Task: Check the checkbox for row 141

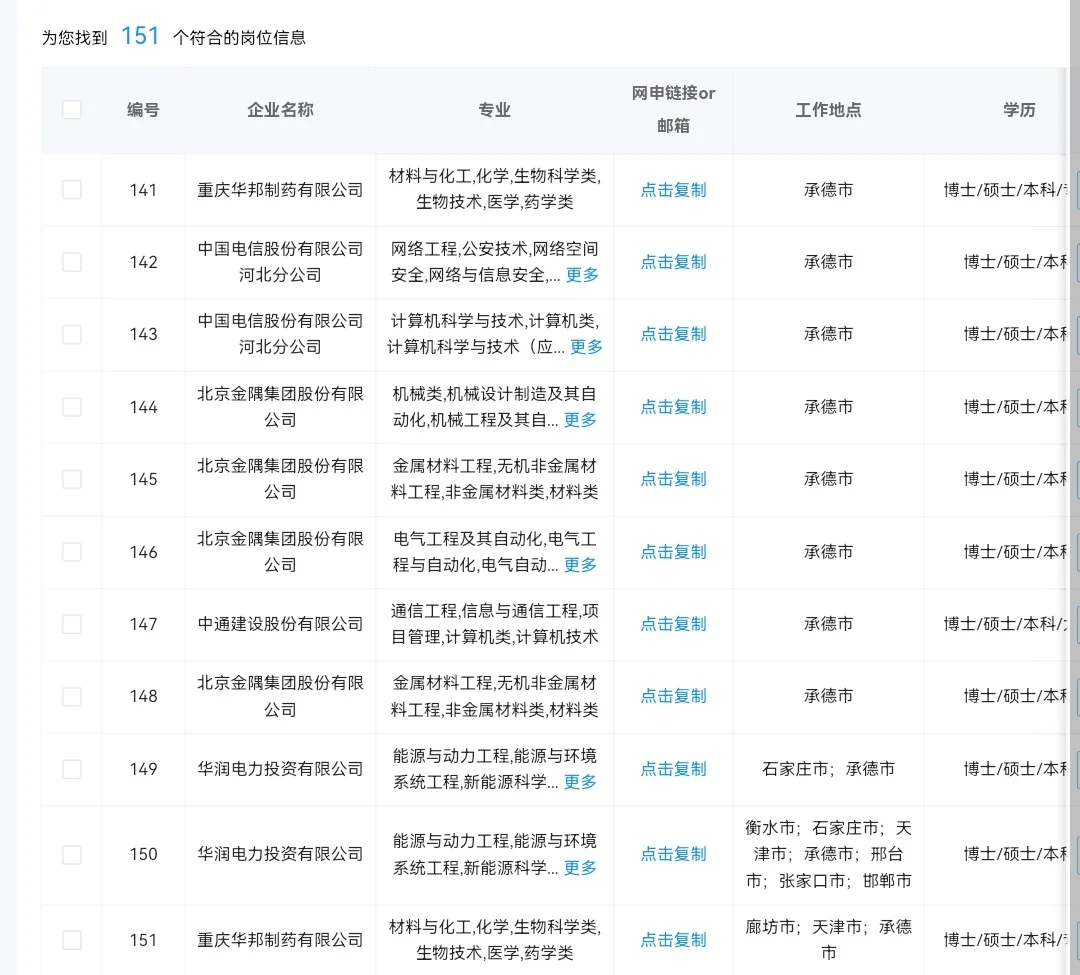Action: pos(72,189)
